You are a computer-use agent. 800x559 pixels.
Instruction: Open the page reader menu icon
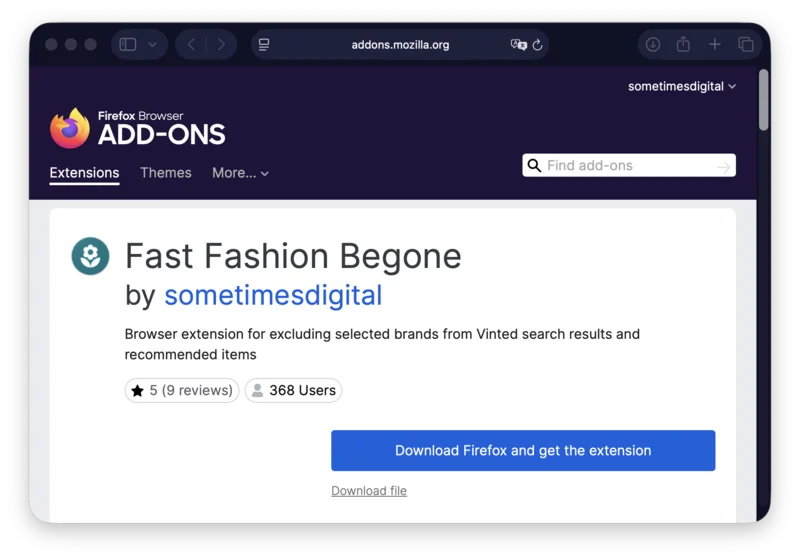pyautogui.click(x=264, y=45)
